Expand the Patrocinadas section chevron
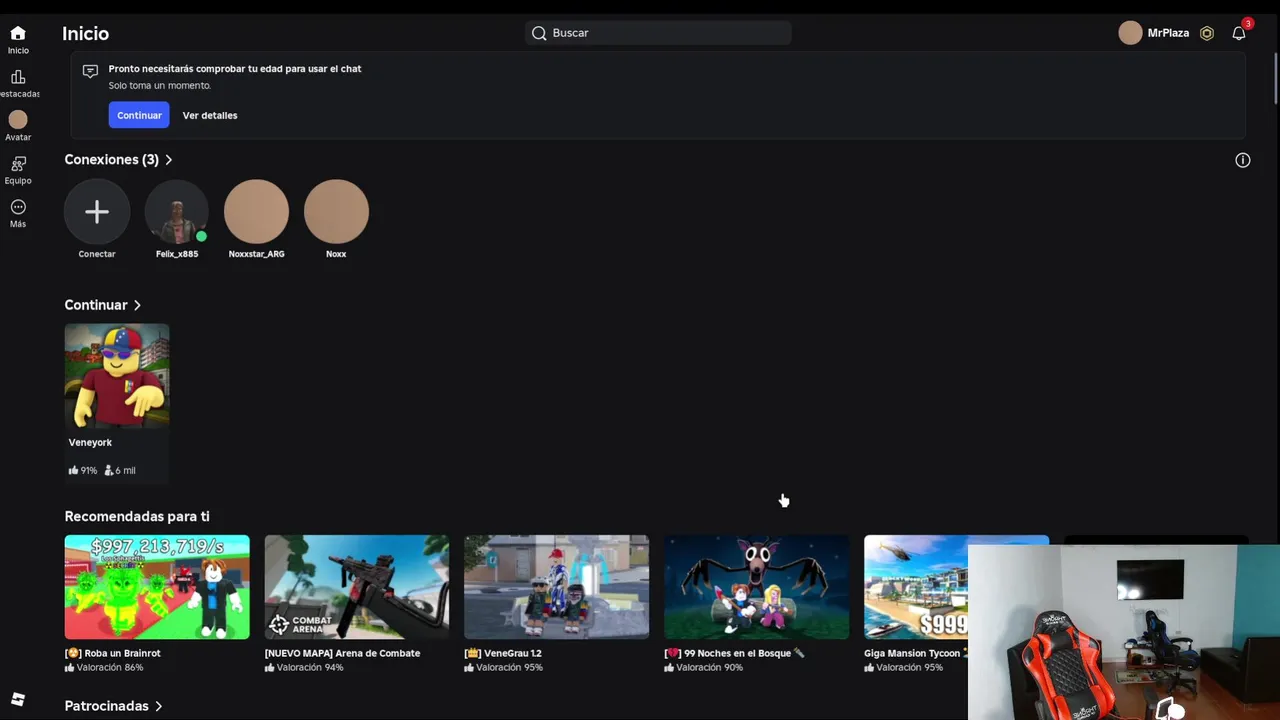The height and width of the screenshot is (720, 1280). coord(158,706)
